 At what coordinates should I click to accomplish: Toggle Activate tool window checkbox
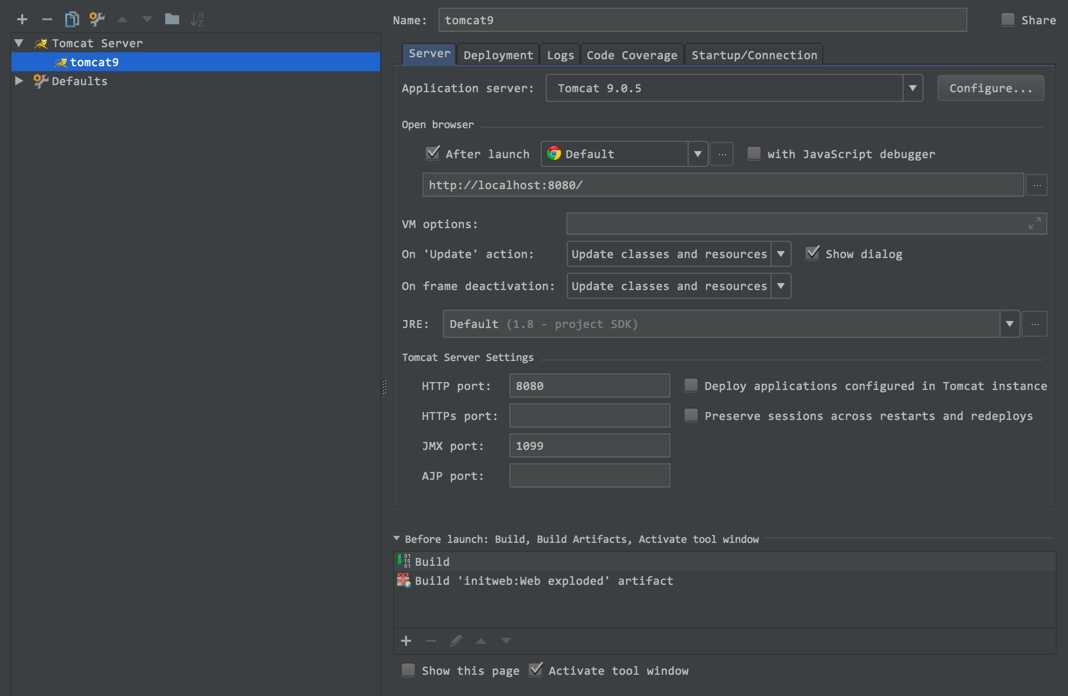click(x=535, y=669)
